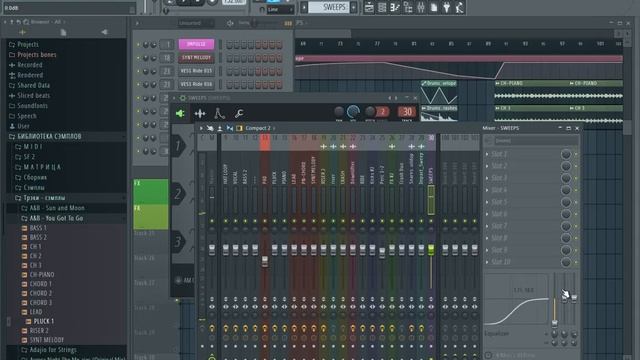640x360 pixels.
Task: Click the speaker icon in channel rack header
Action: coord(230,23)
